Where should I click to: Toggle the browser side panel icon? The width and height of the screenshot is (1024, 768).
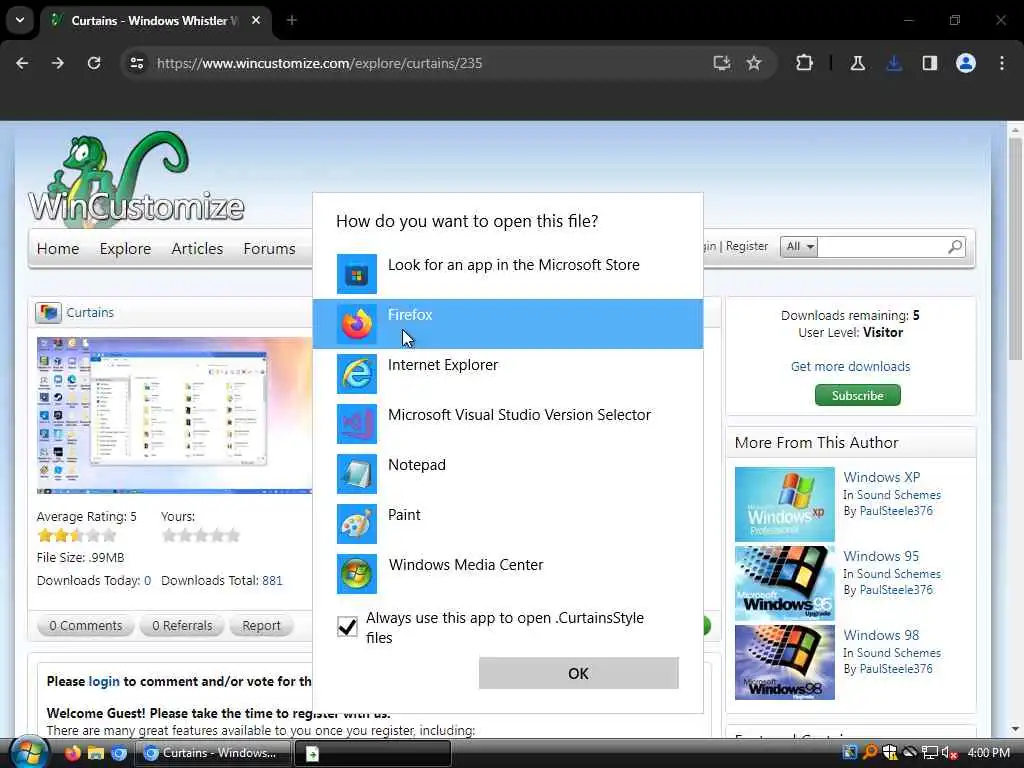[930, 63]
